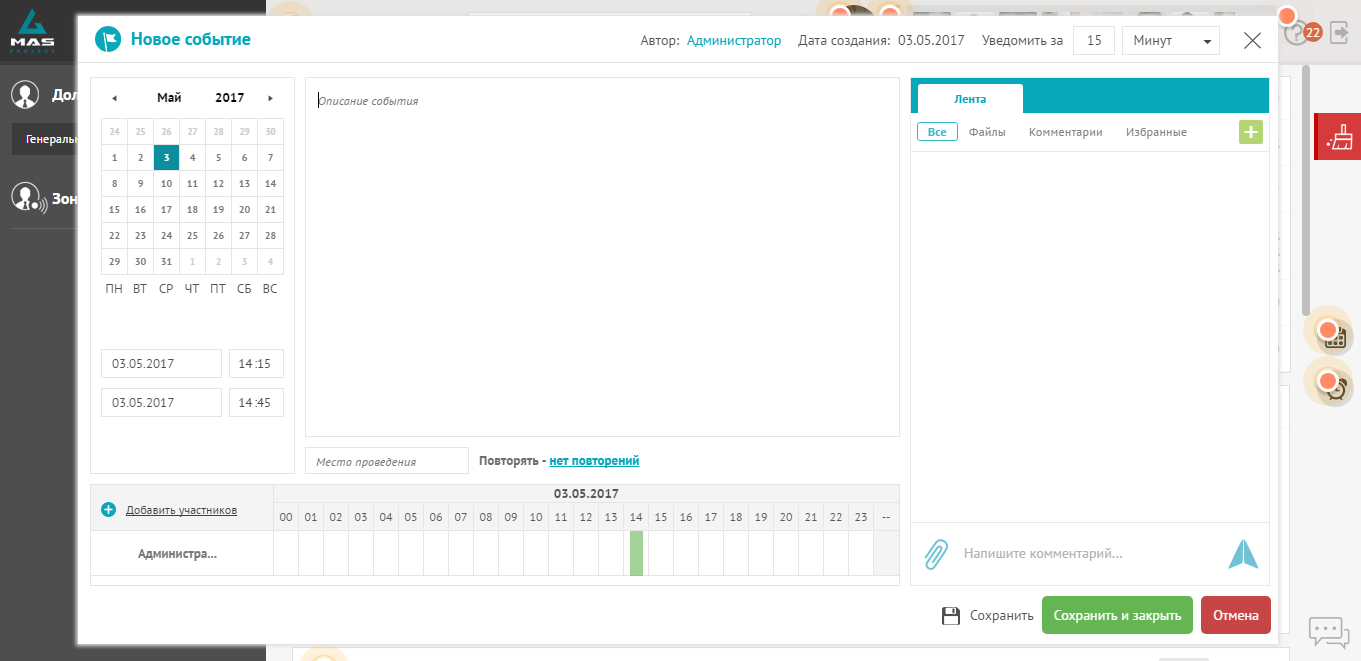
Task: Click the end time field 14:45
Action: coord(256,403)
